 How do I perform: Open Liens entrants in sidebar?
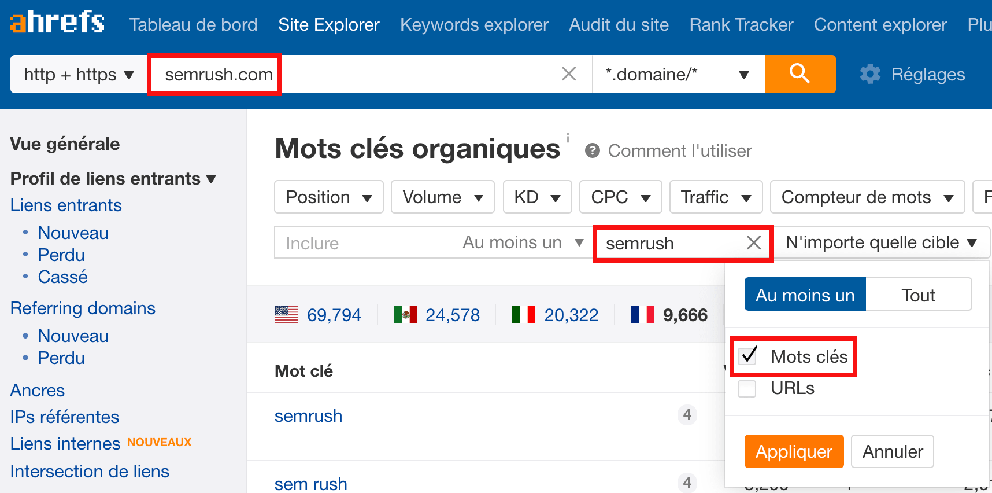pos(66,206)
